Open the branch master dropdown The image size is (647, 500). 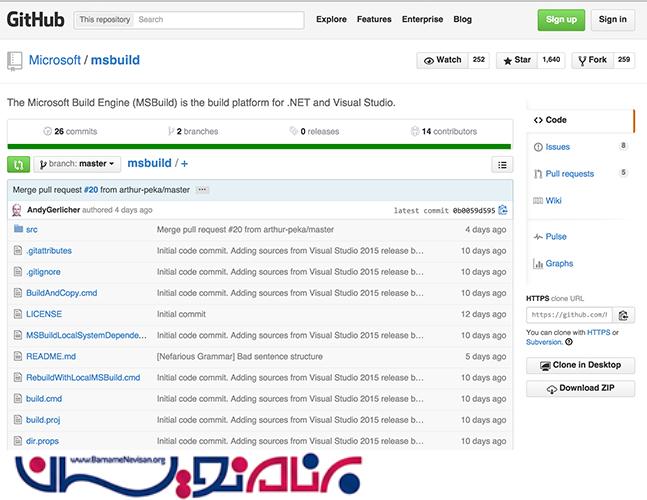click(78, 164)
